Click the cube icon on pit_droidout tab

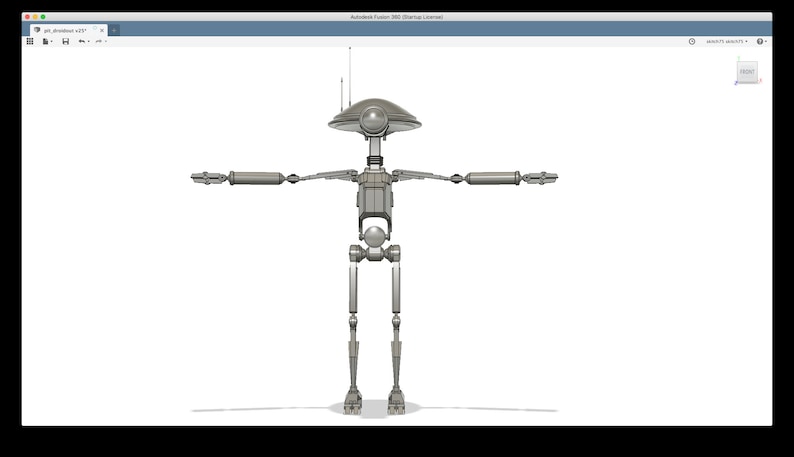(37, 30)
